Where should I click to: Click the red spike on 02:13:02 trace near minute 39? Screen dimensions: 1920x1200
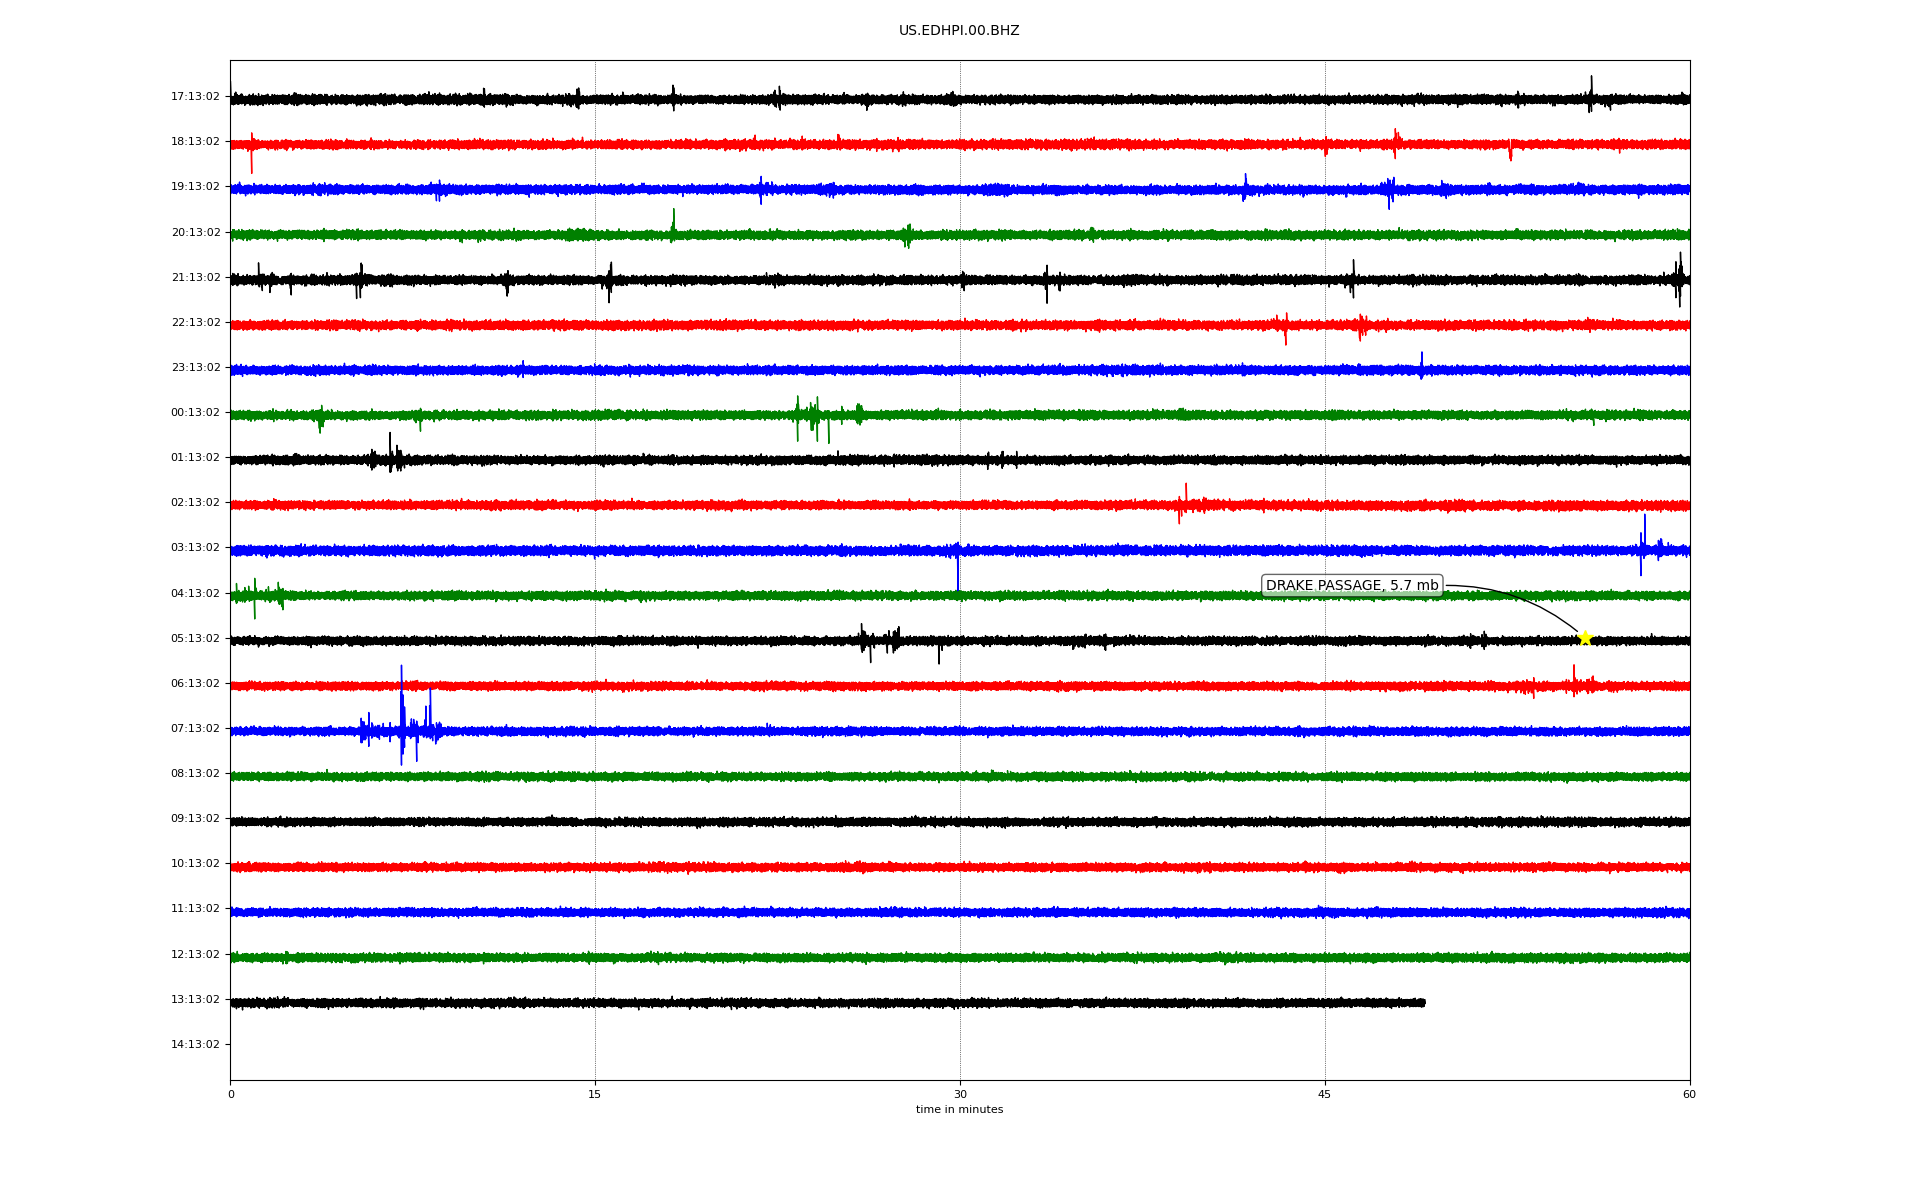click(1184, 503)
